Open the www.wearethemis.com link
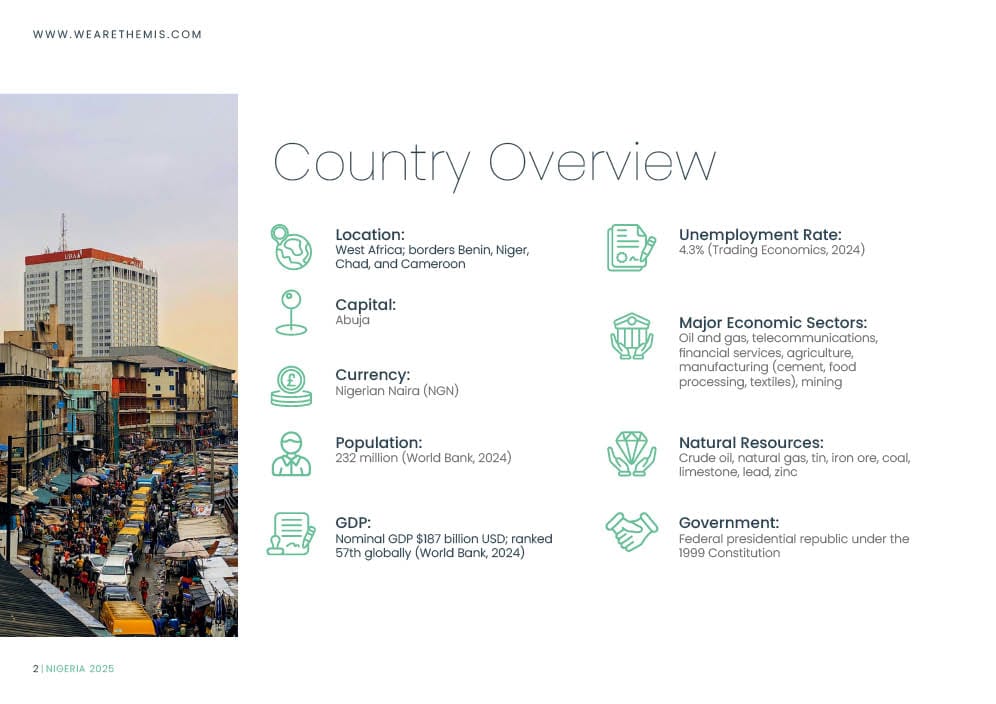This screenshot has width=996, height=704. click(x=118, y=34)
